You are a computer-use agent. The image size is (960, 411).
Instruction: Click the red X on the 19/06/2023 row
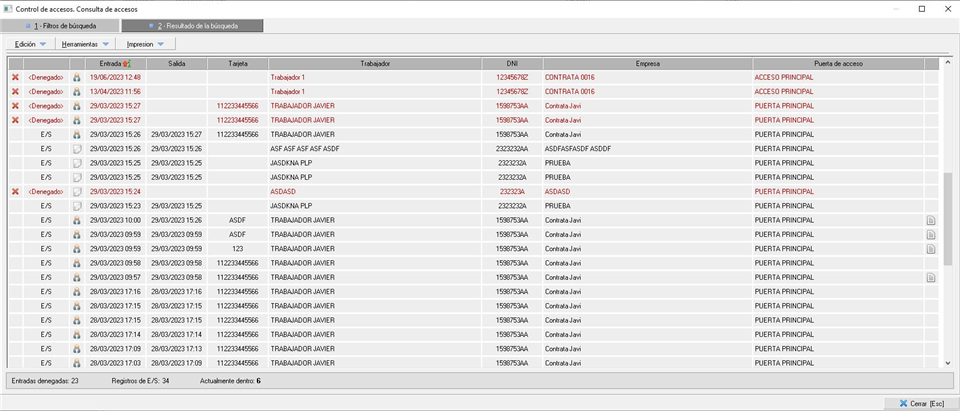(x=15, y=77)
